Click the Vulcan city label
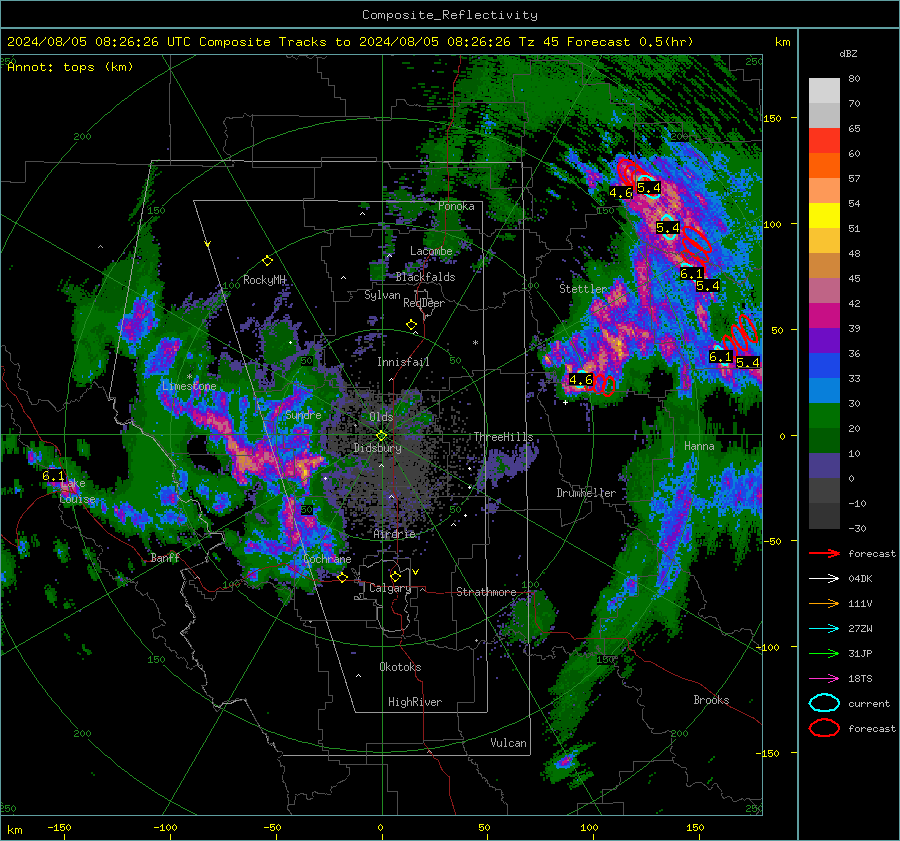Screen dimensions: 900x841 tap(509, 743)
